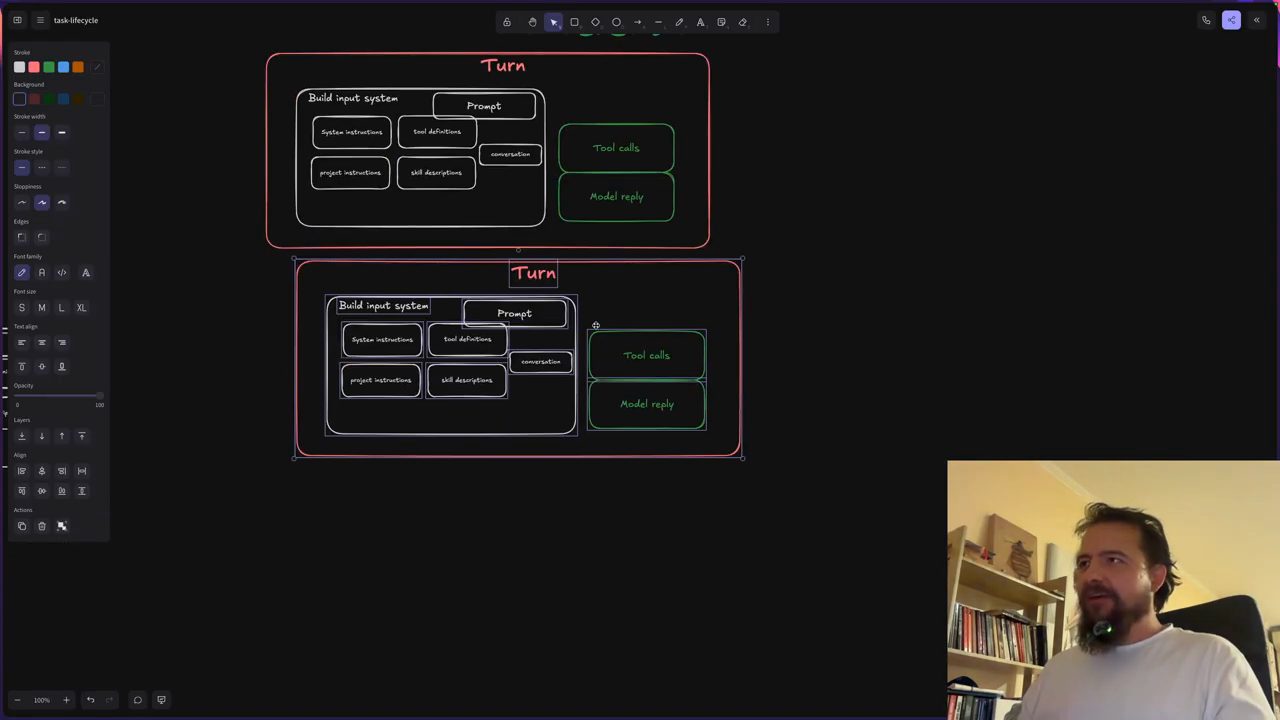Bring selection to front layer
Viewport: 1280px width, 720px height.
82,436
